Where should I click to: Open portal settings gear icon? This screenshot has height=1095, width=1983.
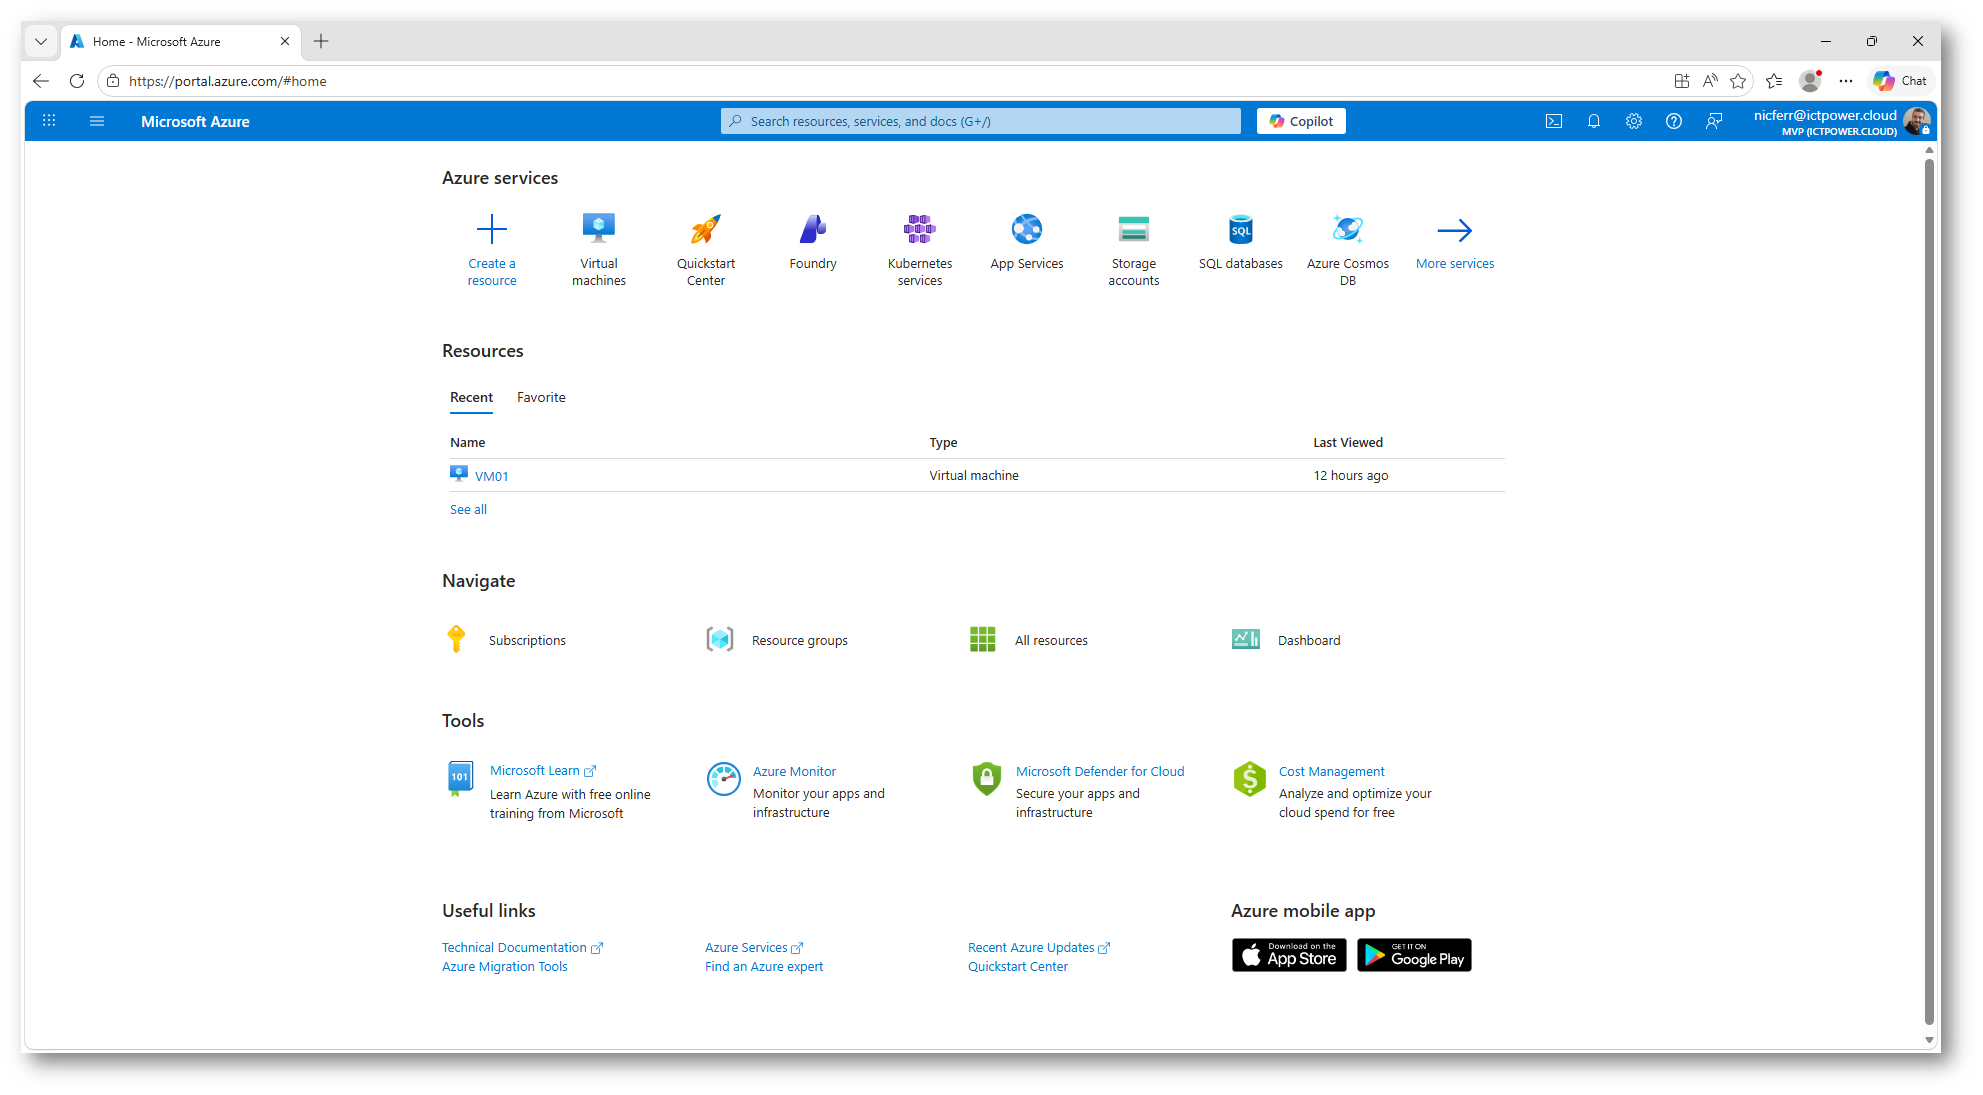coord(1633,121)
